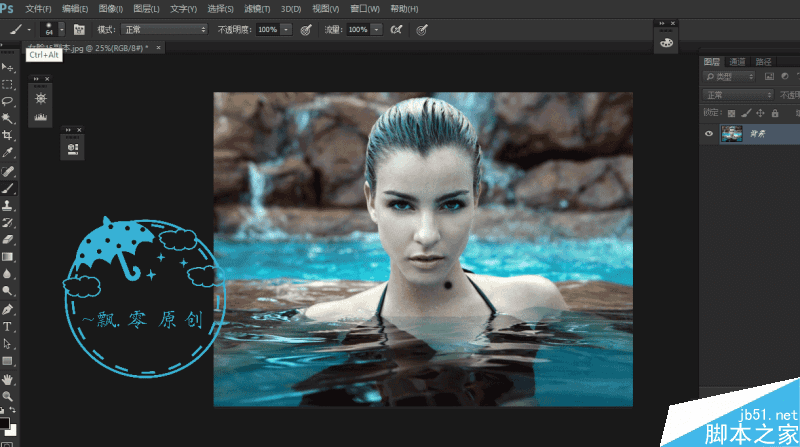
Task: Select the Clone Stamp tool
Action: 7,205
